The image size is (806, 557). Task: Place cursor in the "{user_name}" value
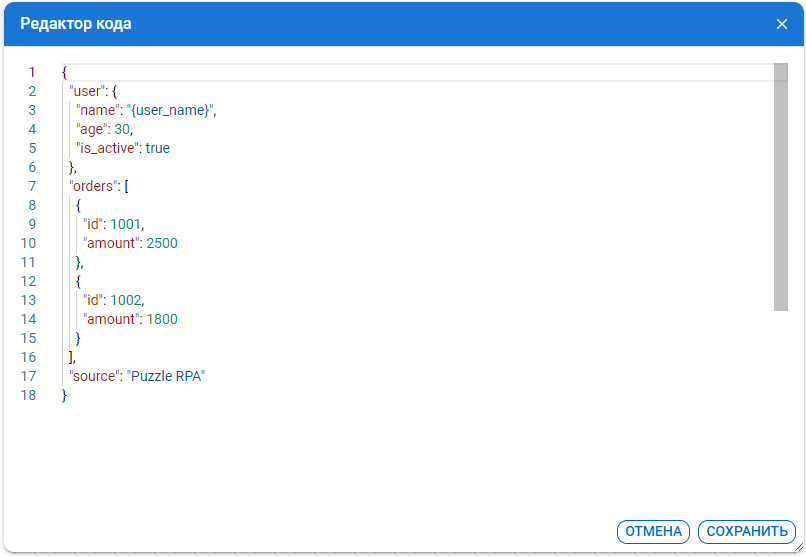pyautogui.click(x=170, y=110)
